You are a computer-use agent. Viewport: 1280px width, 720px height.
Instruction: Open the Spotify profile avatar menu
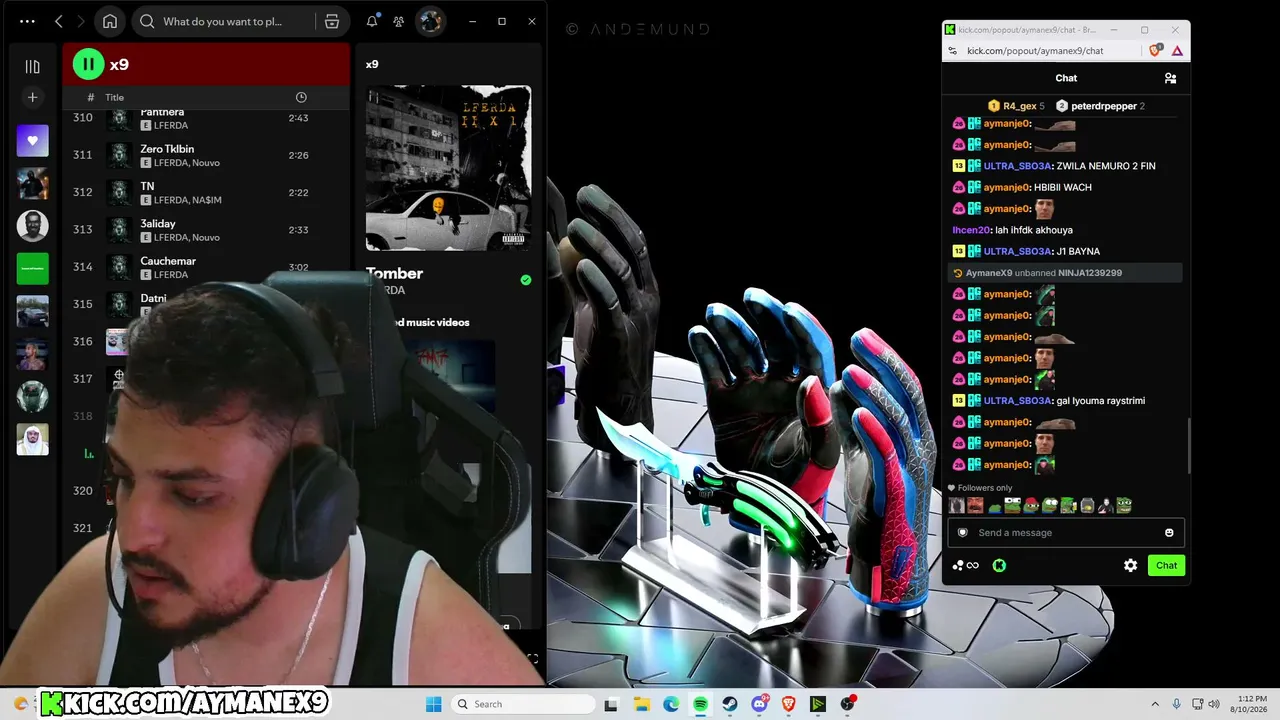[x=430, y=21]
